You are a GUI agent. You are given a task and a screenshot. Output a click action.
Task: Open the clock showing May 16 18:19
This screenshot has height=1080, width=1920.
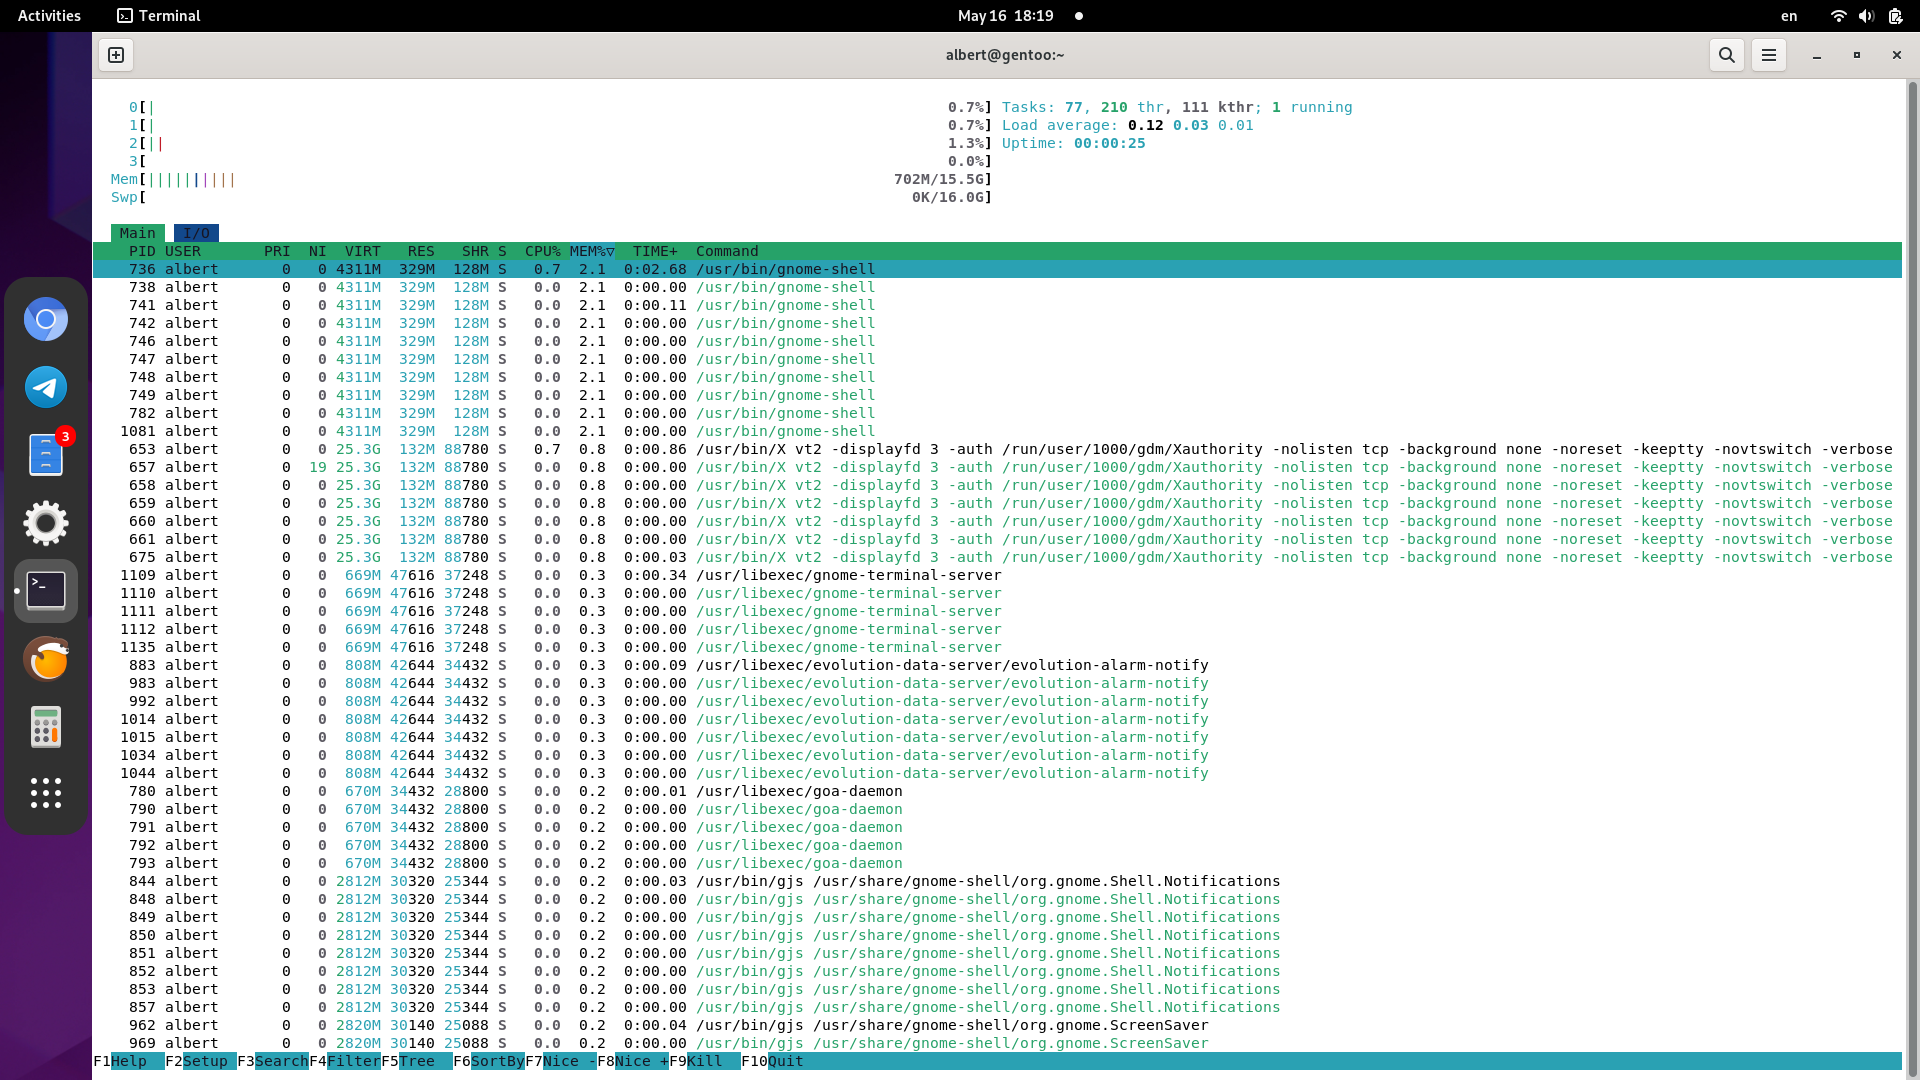click(x=1005, y=16)
